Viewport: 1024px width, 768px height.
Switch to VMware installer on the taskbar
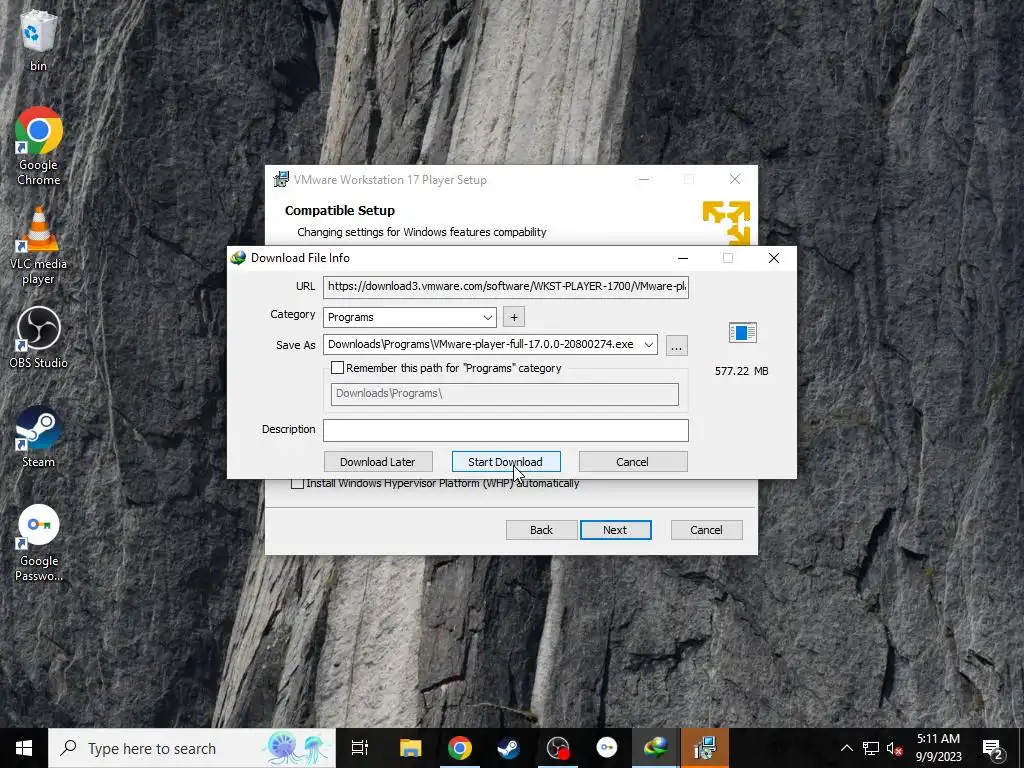(705, 748)
